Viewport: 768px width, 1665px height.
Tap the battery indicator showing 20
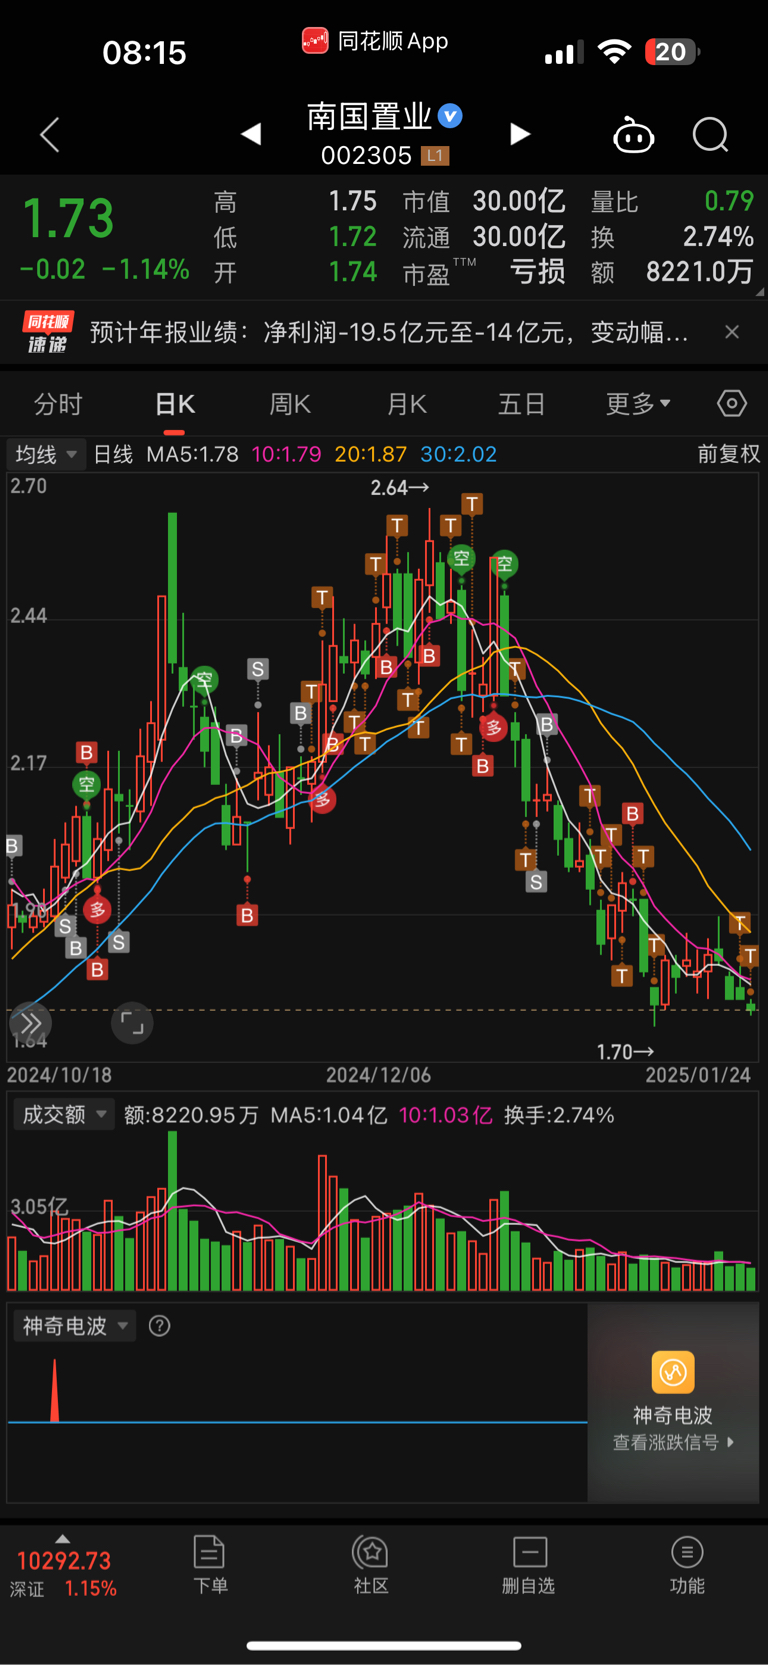coord(672,52)
